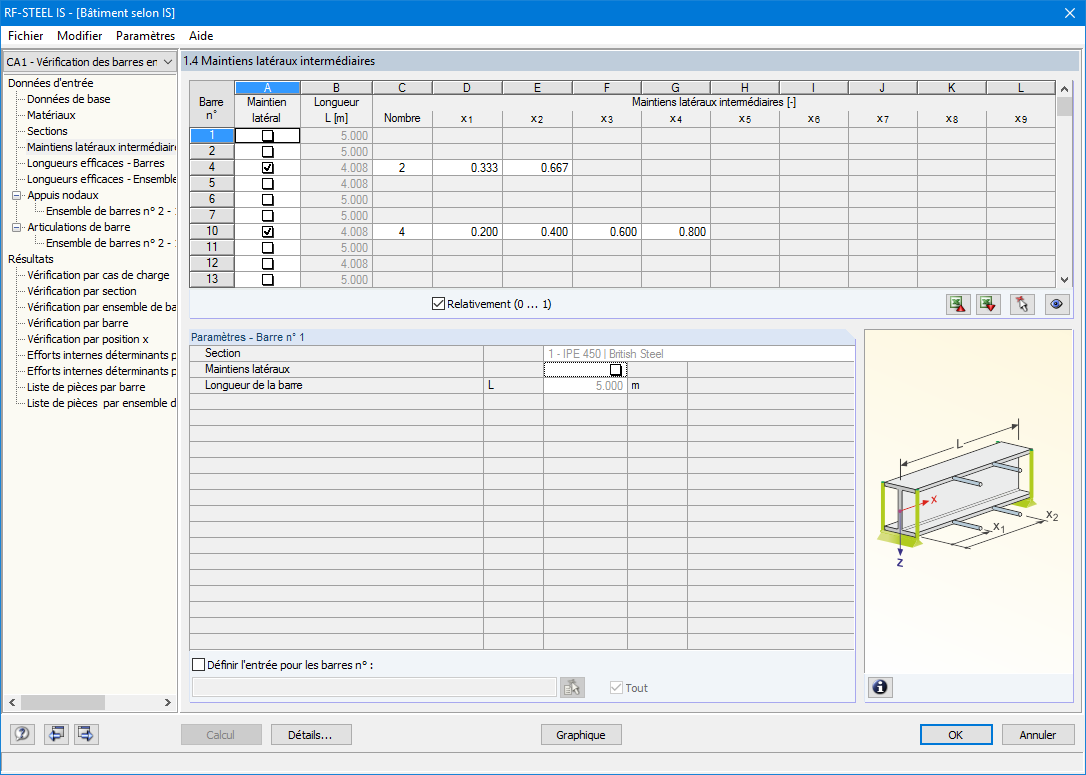Click the eye view mode icon
Viewport: 1086px width, 775px height.
[1056, 304]
